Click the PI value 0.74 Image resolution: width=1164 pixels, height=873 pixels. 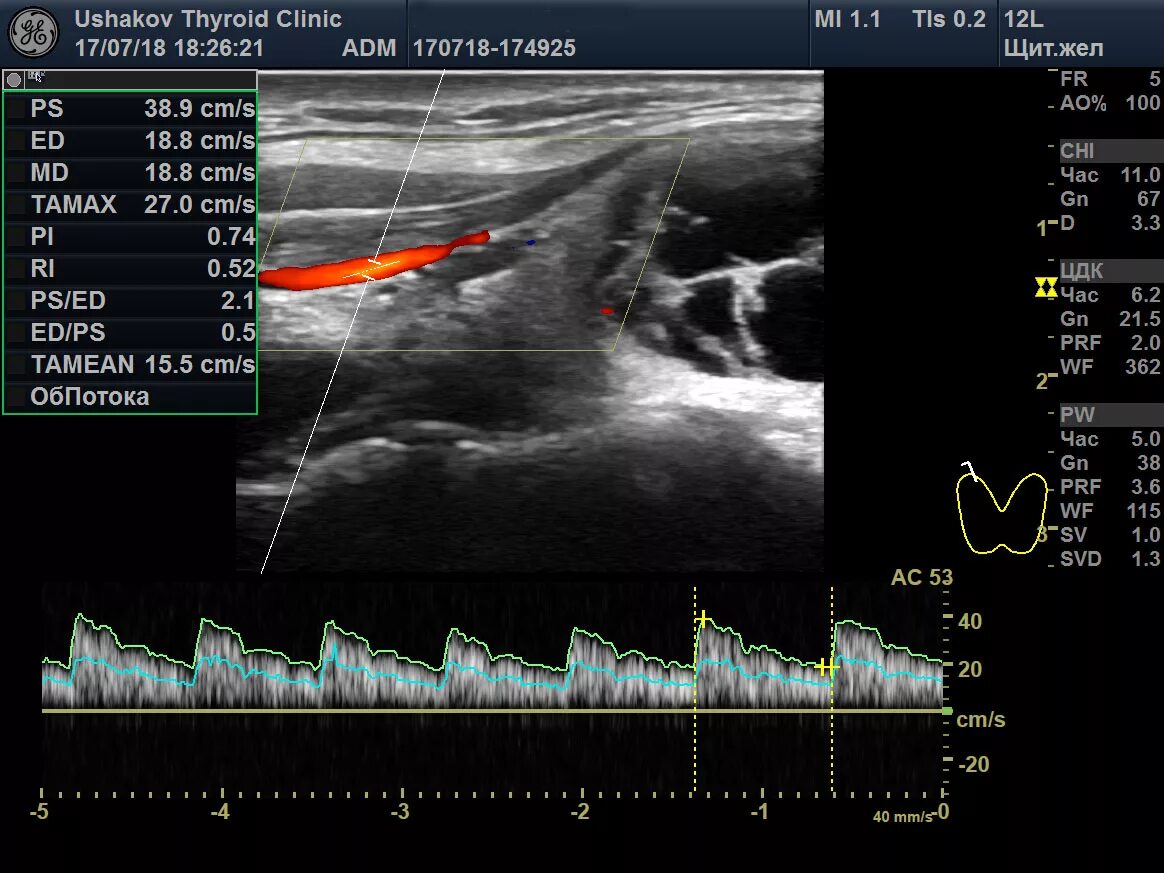click(x=231, y=237)
